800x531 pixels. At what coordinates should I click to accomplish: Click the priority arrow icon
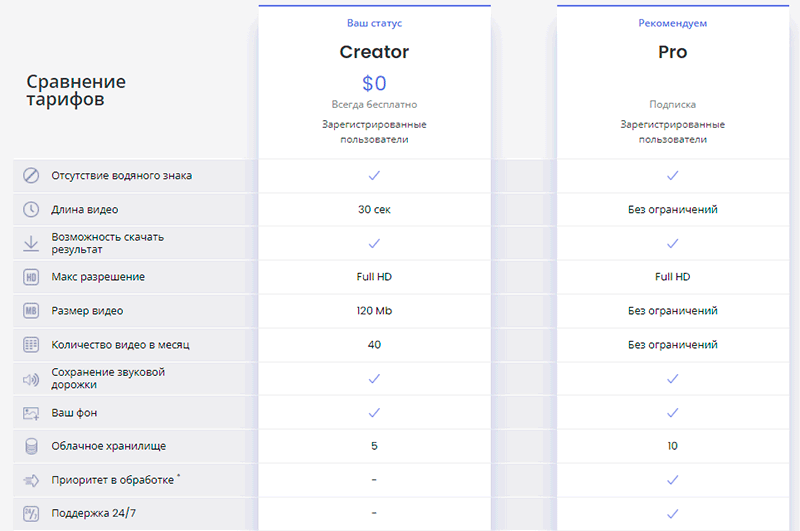[31, 481]
